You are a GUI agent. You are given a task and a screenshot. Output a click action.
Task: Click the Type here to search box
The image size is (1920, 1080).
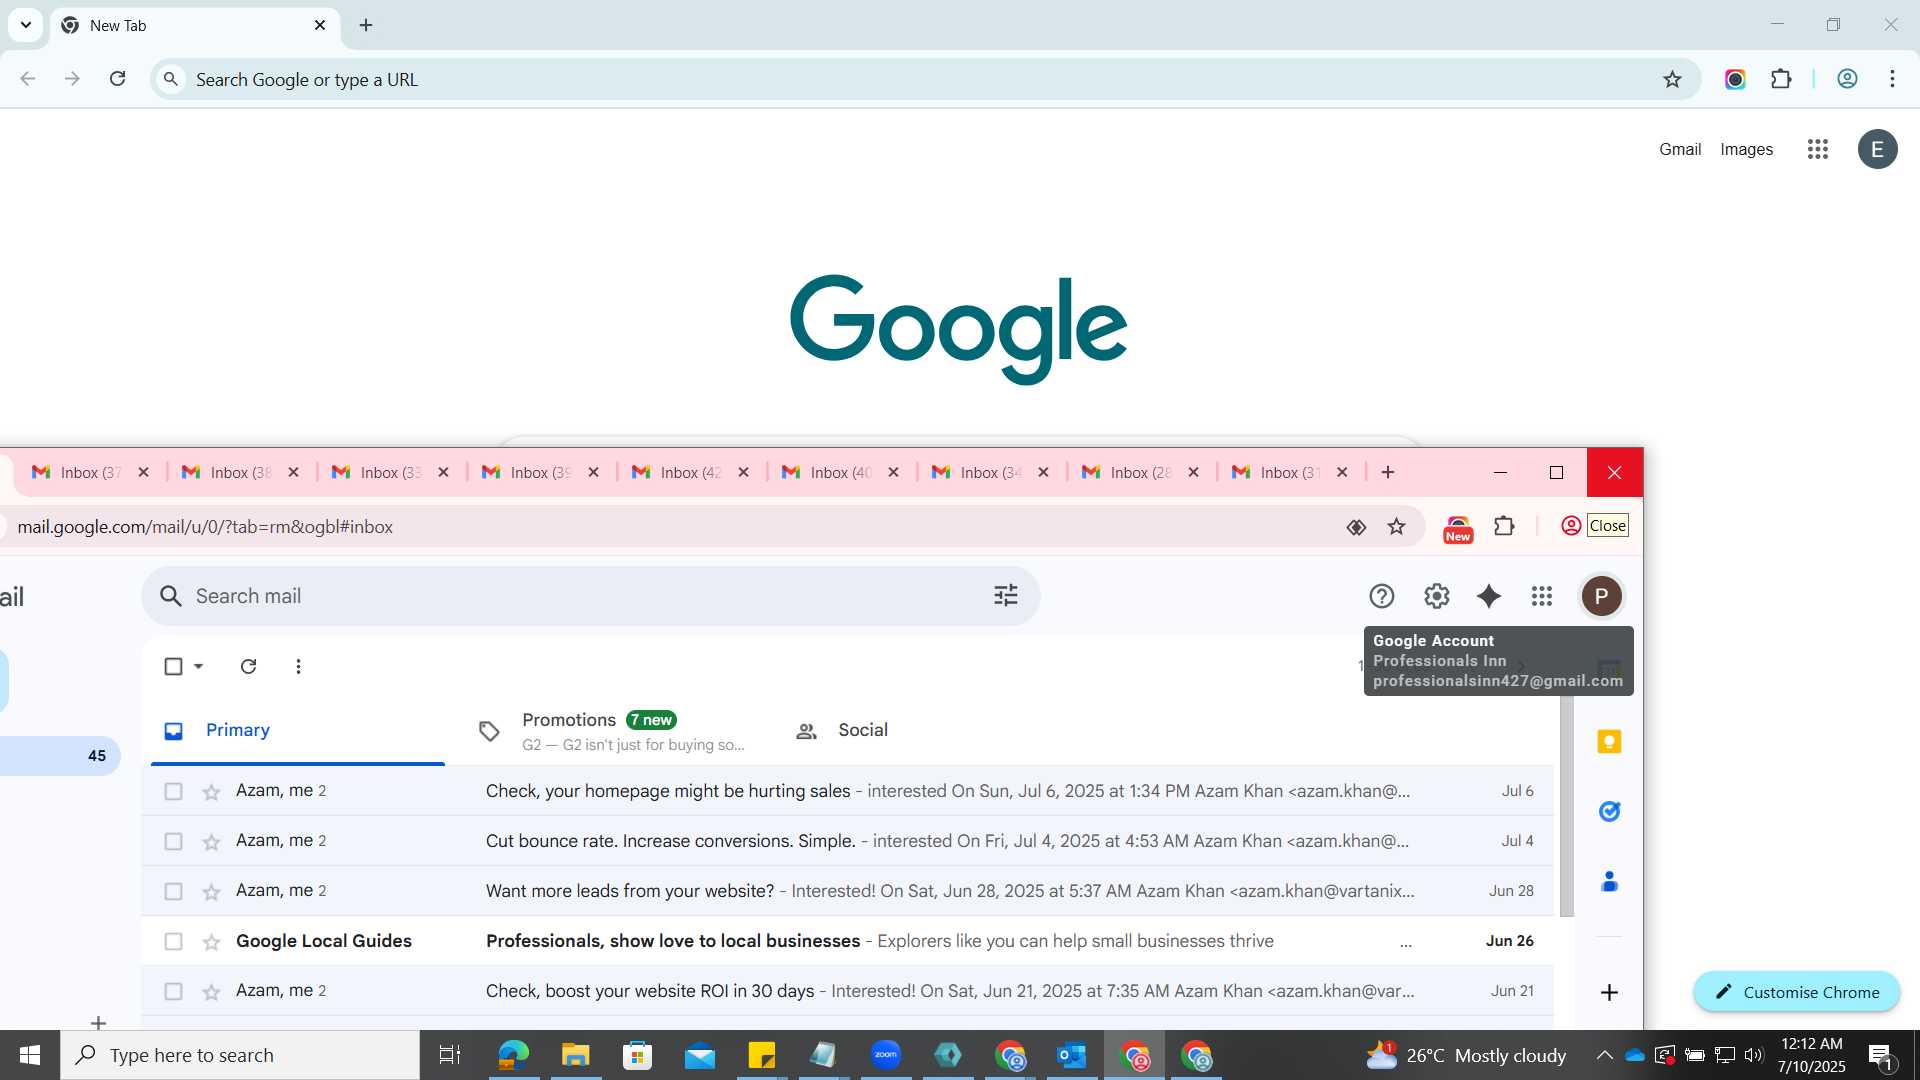(240, 1055)
